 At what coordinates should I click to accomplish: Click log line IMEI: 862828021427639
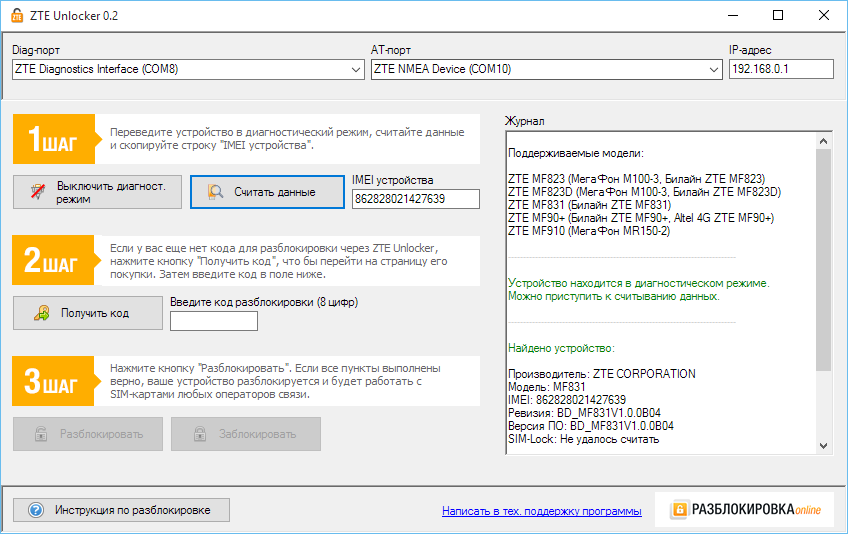(567, 400)
